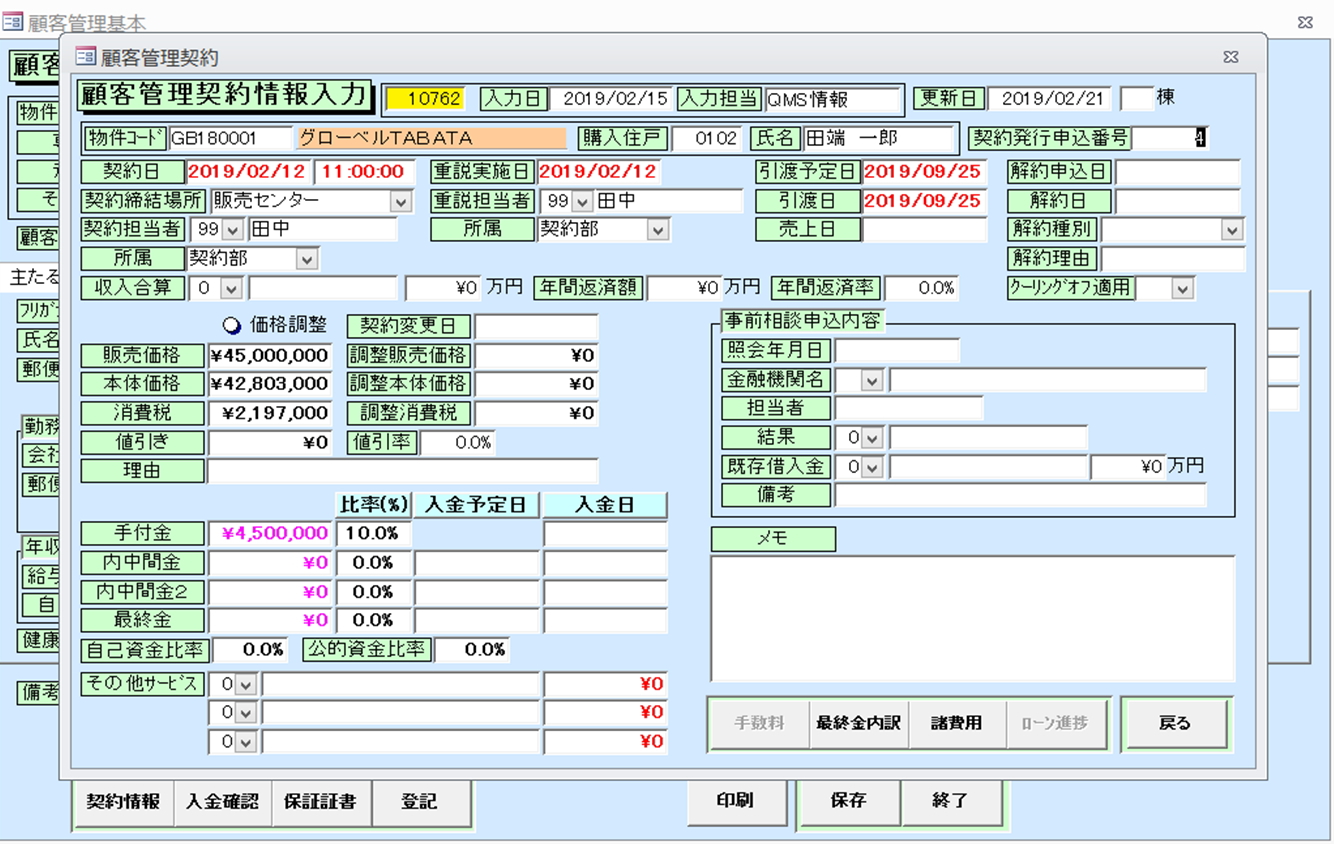Image resolution: width=1334 pixels, height=844 pixels.
Task: Click the 解約理由 field
Action: tap(1172, 259)
